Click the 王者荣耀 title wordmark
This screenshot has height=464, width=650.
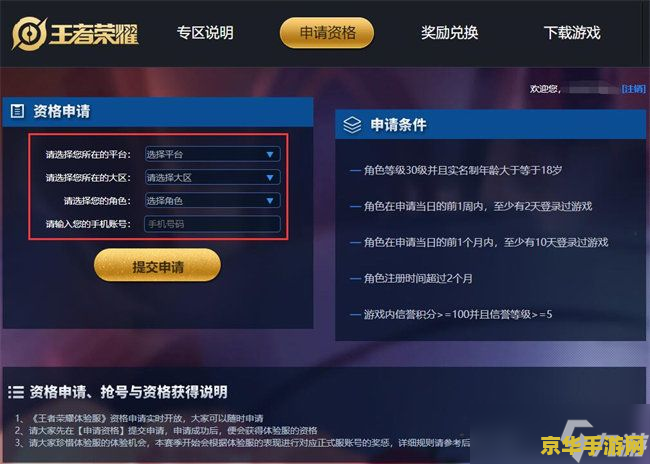click(x=95, y=33)
